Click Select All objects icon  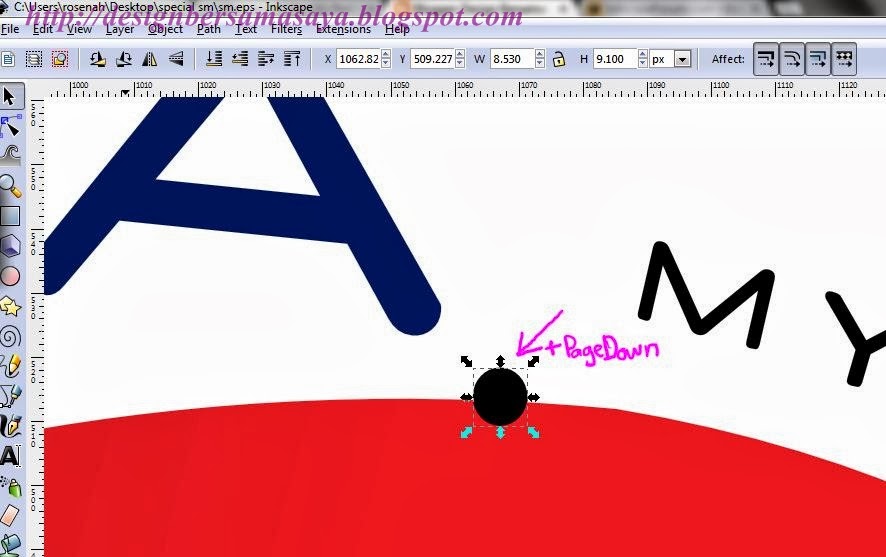(8, 59)
